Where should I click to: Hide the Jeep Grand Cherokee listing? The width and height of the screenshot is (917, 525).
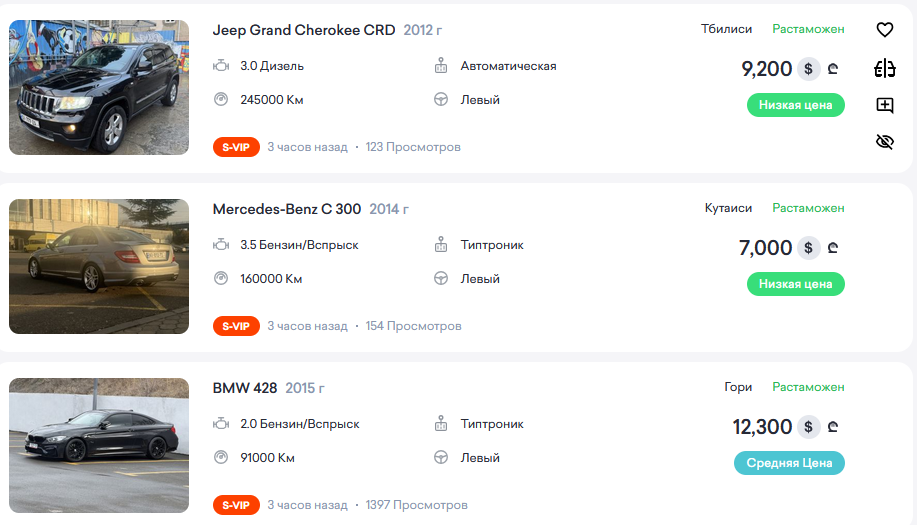click(884, 142)
